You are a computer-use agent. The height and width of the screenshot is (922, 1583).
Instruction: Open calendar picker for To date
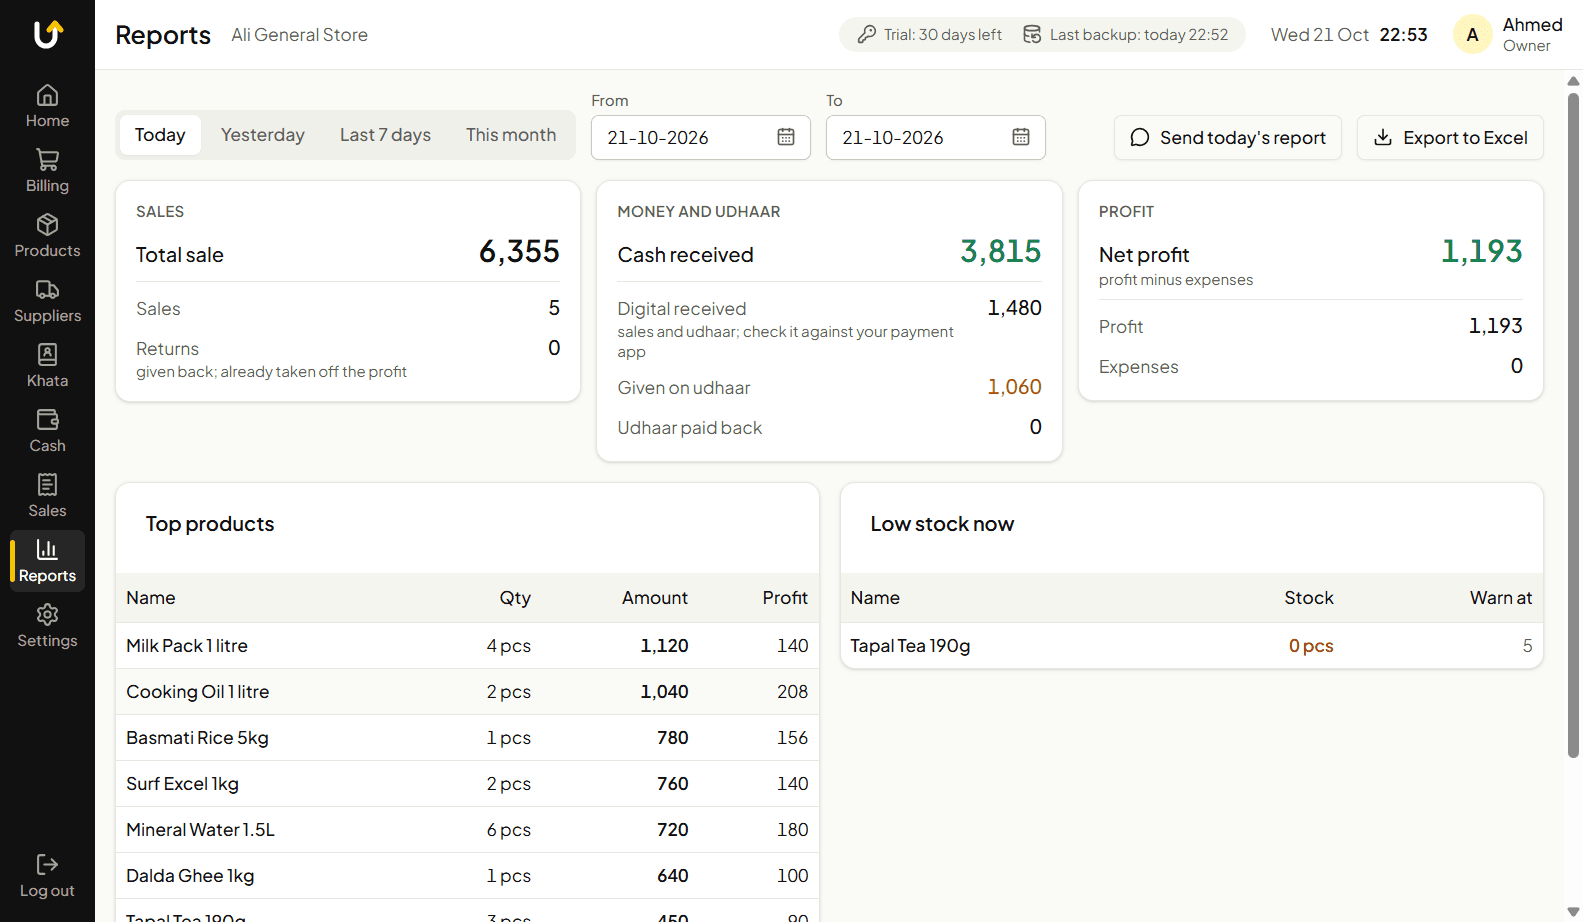point(1021,137)
